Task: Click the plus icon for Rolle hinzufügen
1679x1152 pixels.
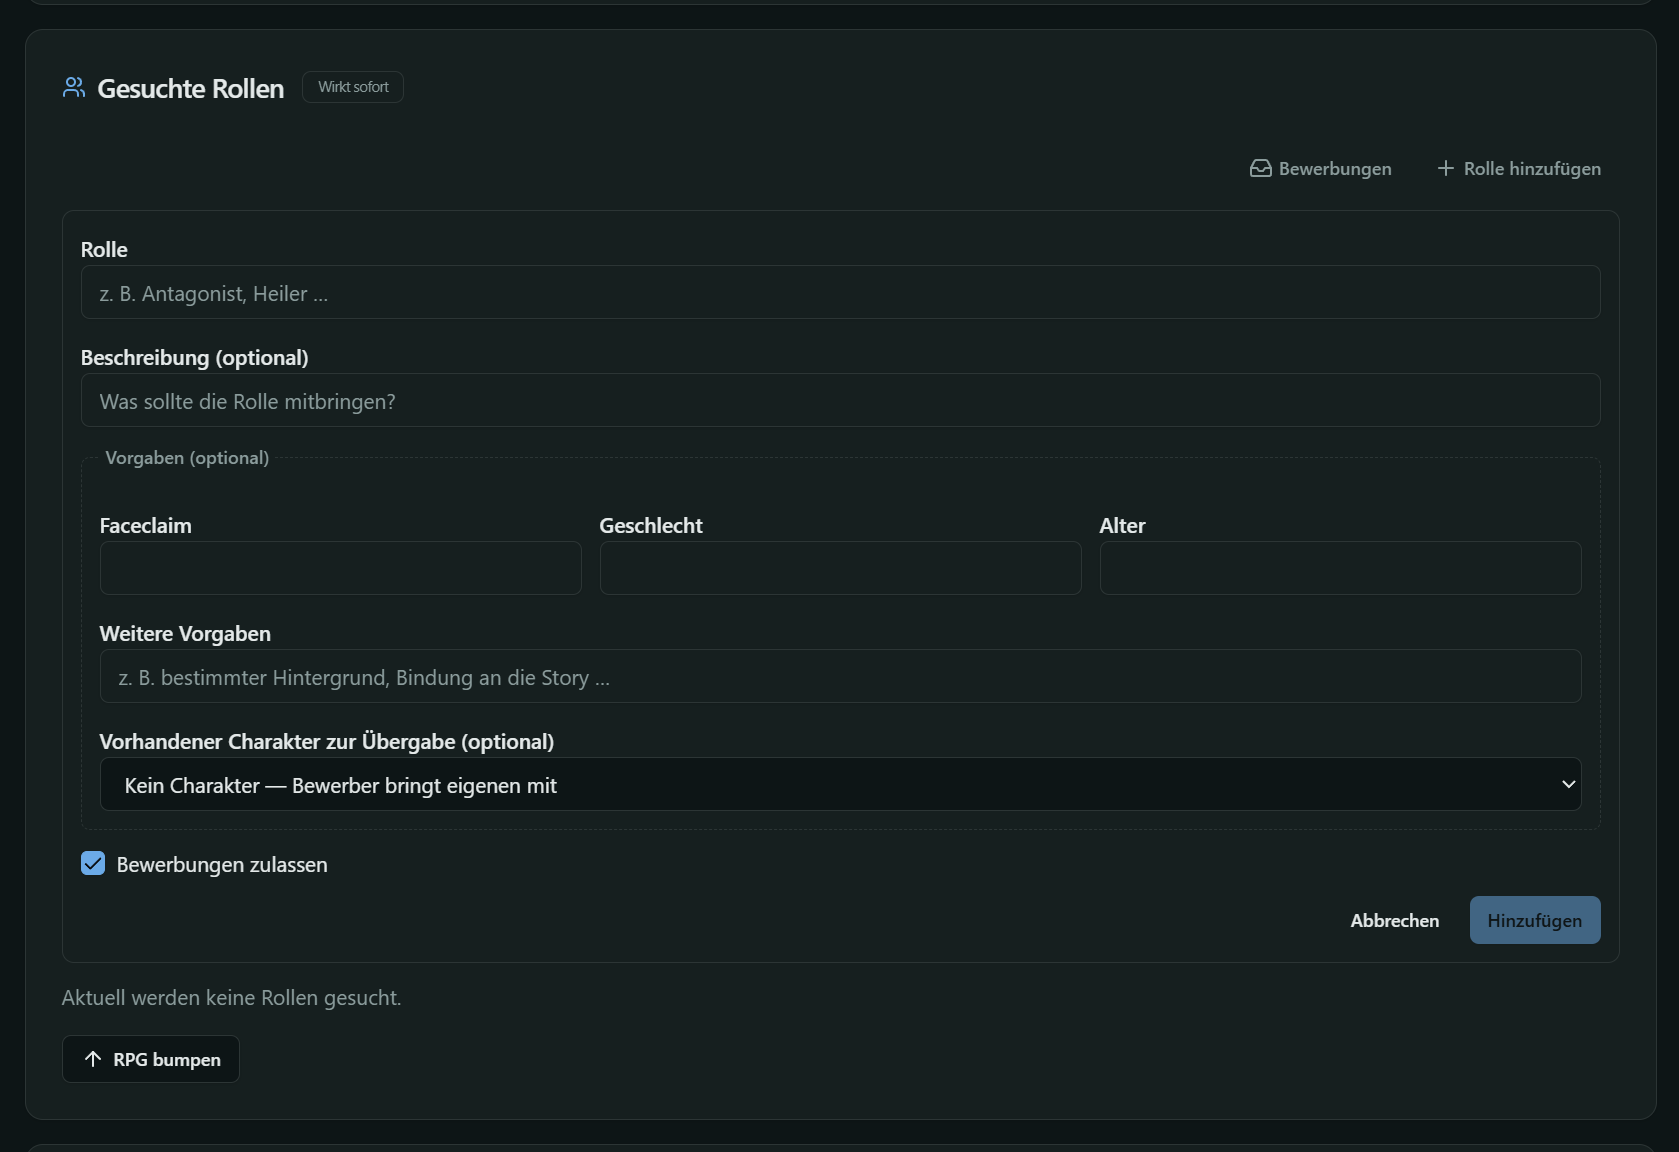Action: pos(1445,169)
